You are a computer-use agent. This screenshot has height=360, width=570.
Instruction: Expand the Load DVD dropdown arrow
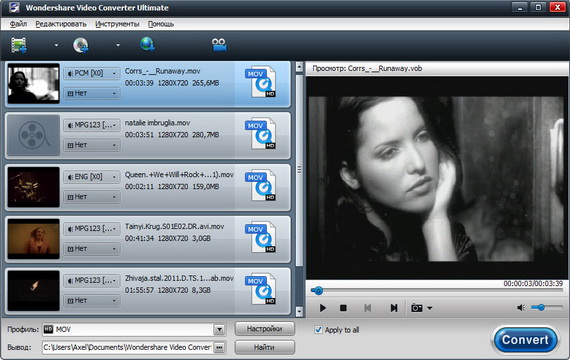[118, 45]
